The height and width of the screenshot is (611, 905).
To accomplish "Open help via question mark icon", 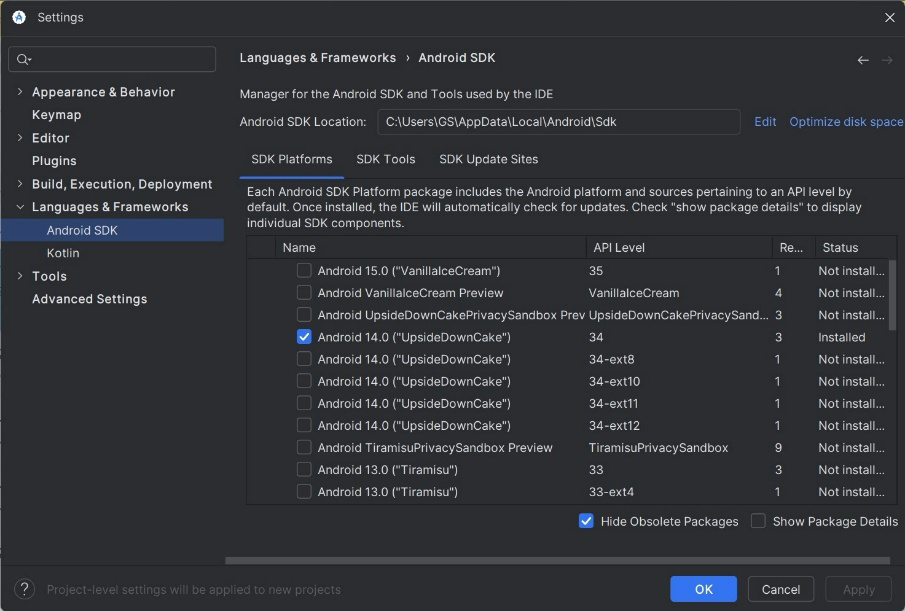I will [24, 589].
